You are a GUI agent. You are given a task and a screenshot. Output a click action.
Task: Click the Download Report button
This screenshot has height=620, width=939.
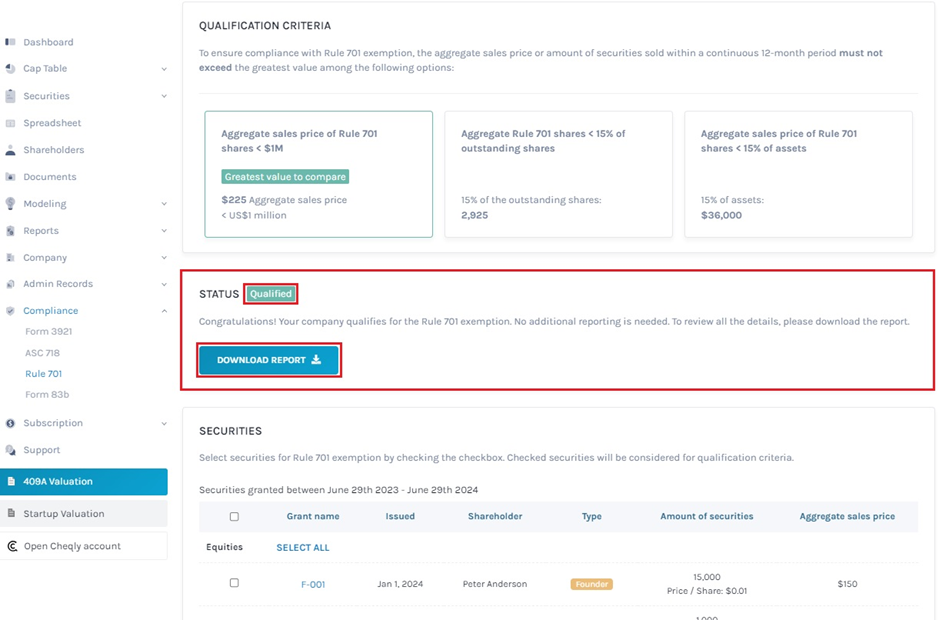[269, 360]
